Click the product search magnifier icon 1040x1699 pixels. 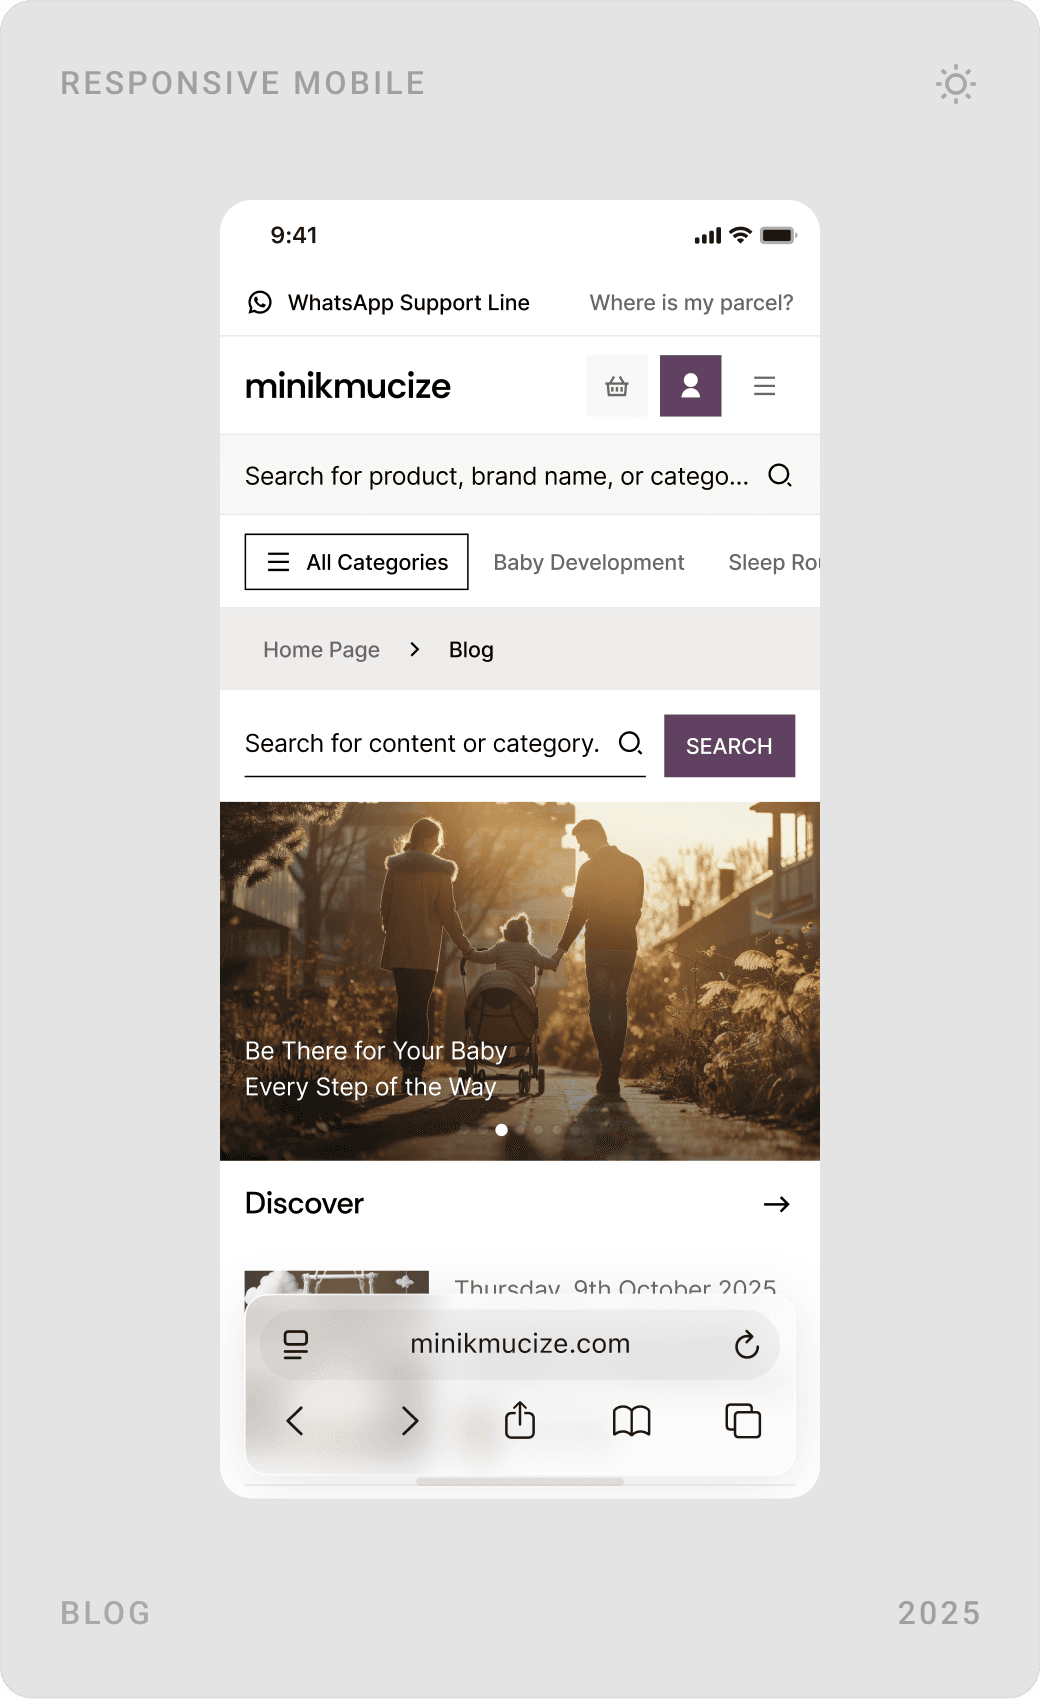(780, 475)
